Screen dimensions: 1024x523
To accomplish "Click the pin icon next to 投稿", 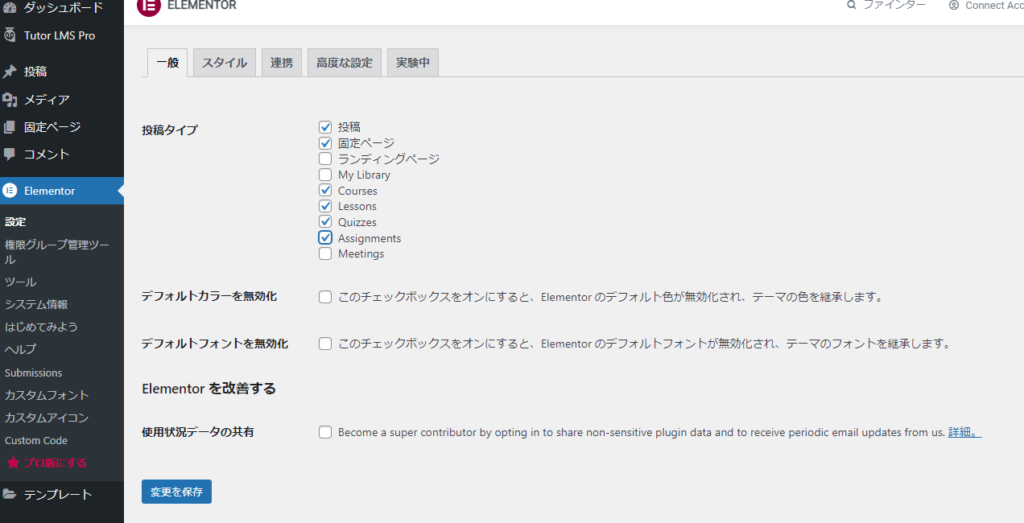I will pos(9,71).
